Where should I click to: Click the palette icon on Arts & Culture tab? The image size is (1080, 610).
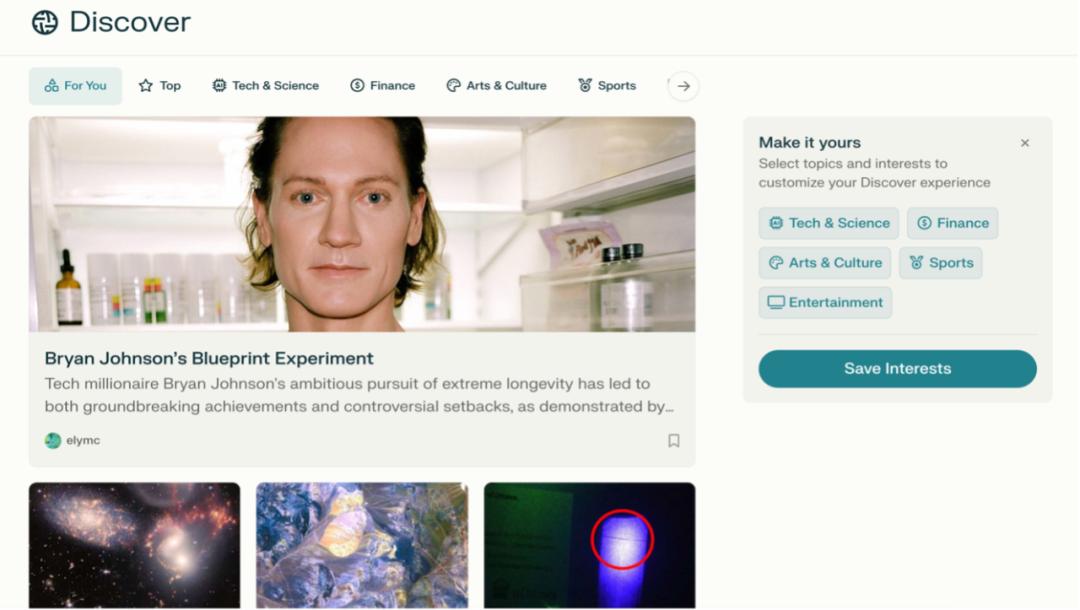453,86
